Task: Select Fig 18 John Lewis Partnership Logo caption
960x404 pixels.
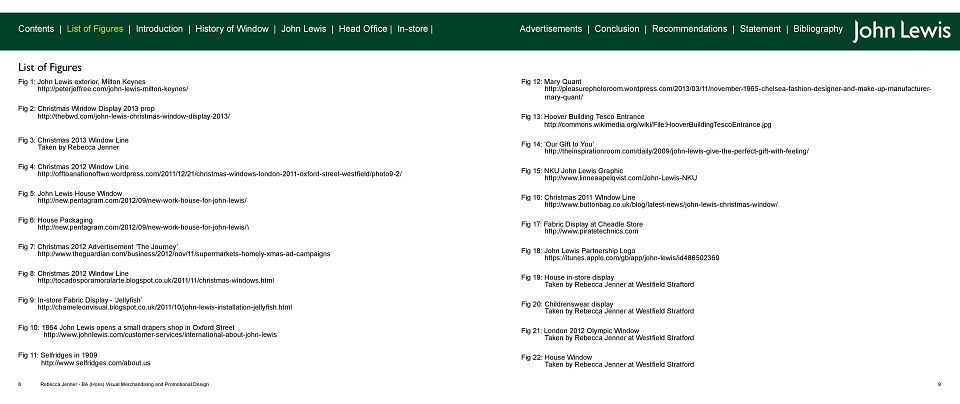Action: (579, 251)
